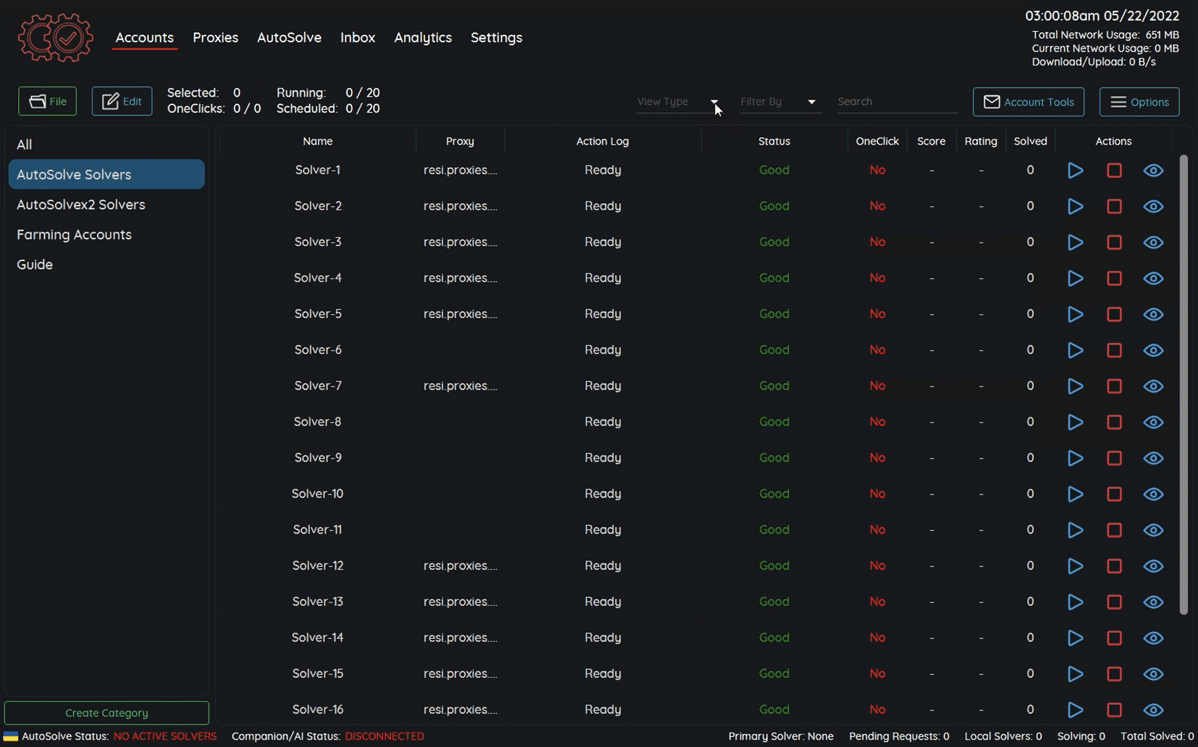This screenshot has height=747, width=1198.
Task: Stop Solver-13 using the red square
Action: point(1114,602)
